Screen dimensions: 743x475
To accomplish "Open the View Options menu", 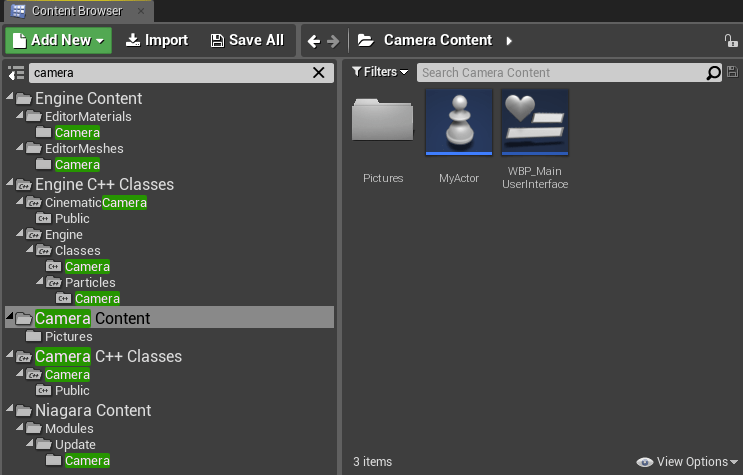I will [x=687, y=462].
